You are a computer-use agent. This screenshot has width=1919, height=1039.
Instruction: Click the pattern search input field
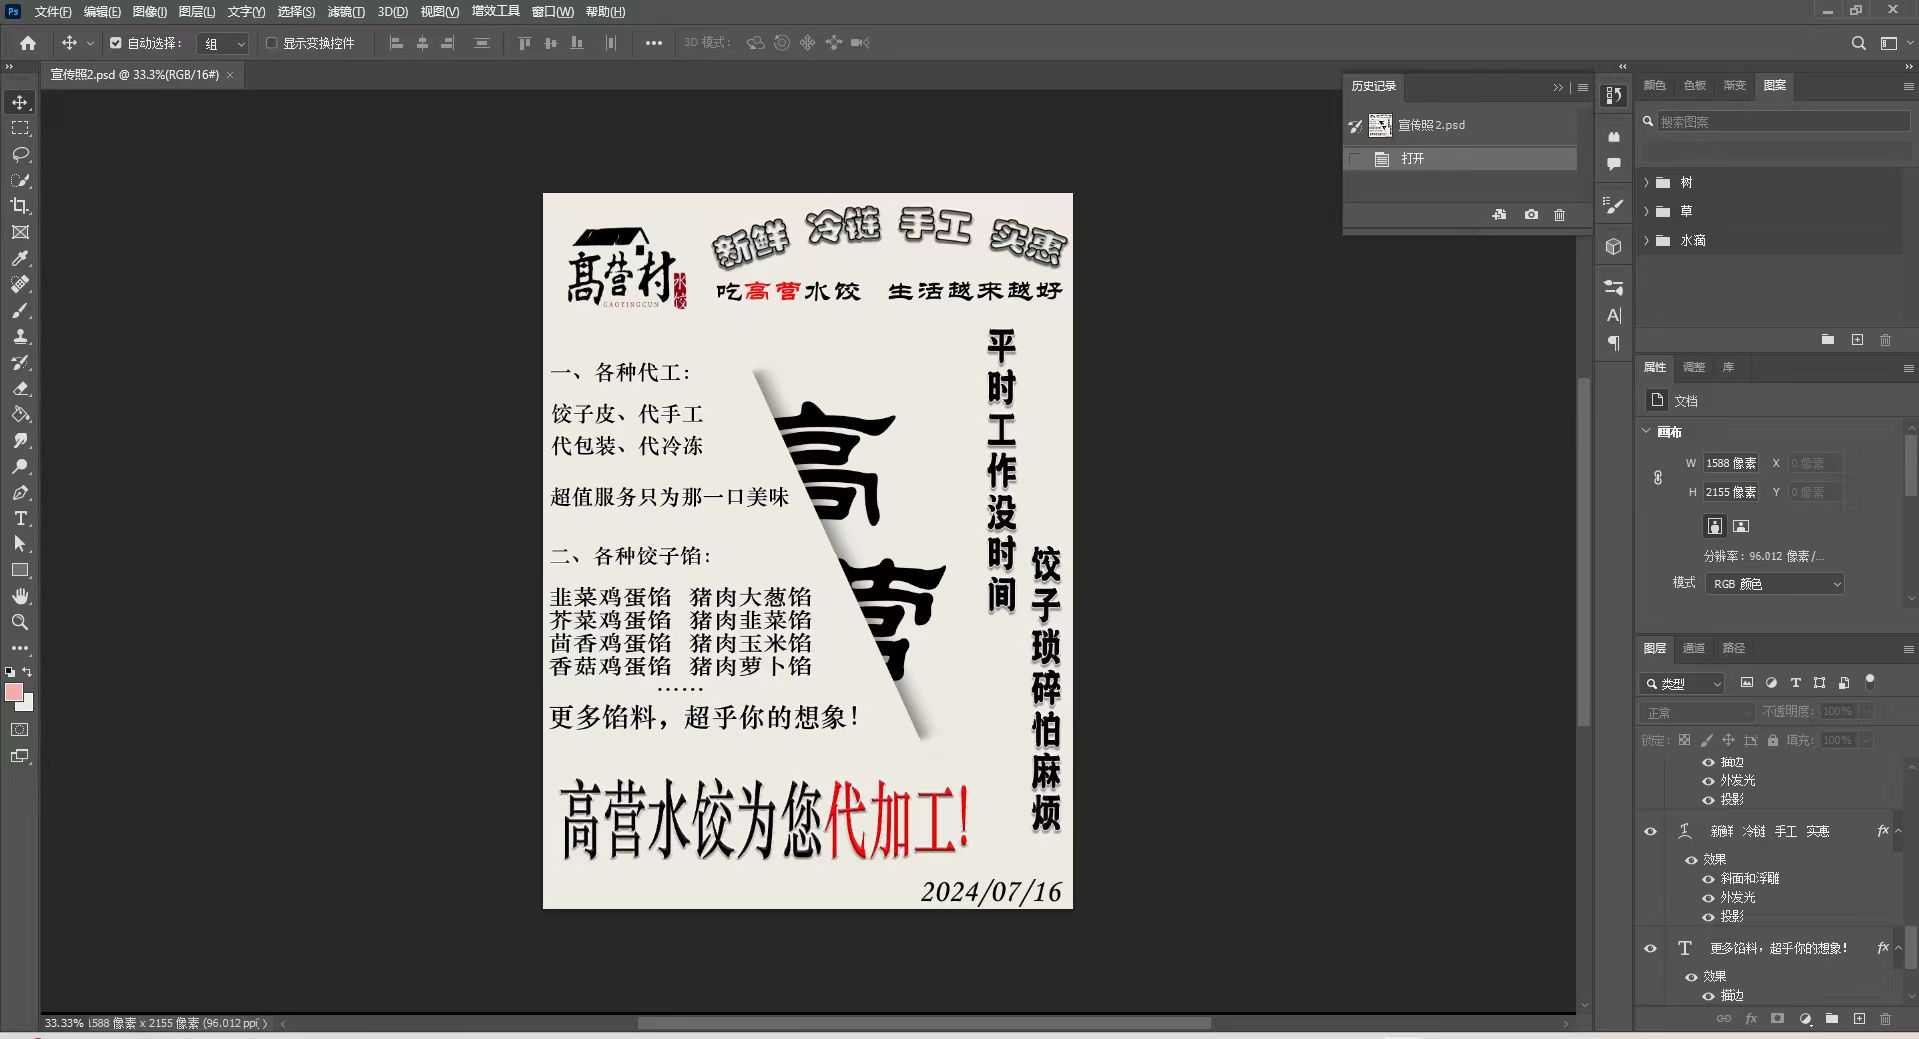pos(1782,122)
